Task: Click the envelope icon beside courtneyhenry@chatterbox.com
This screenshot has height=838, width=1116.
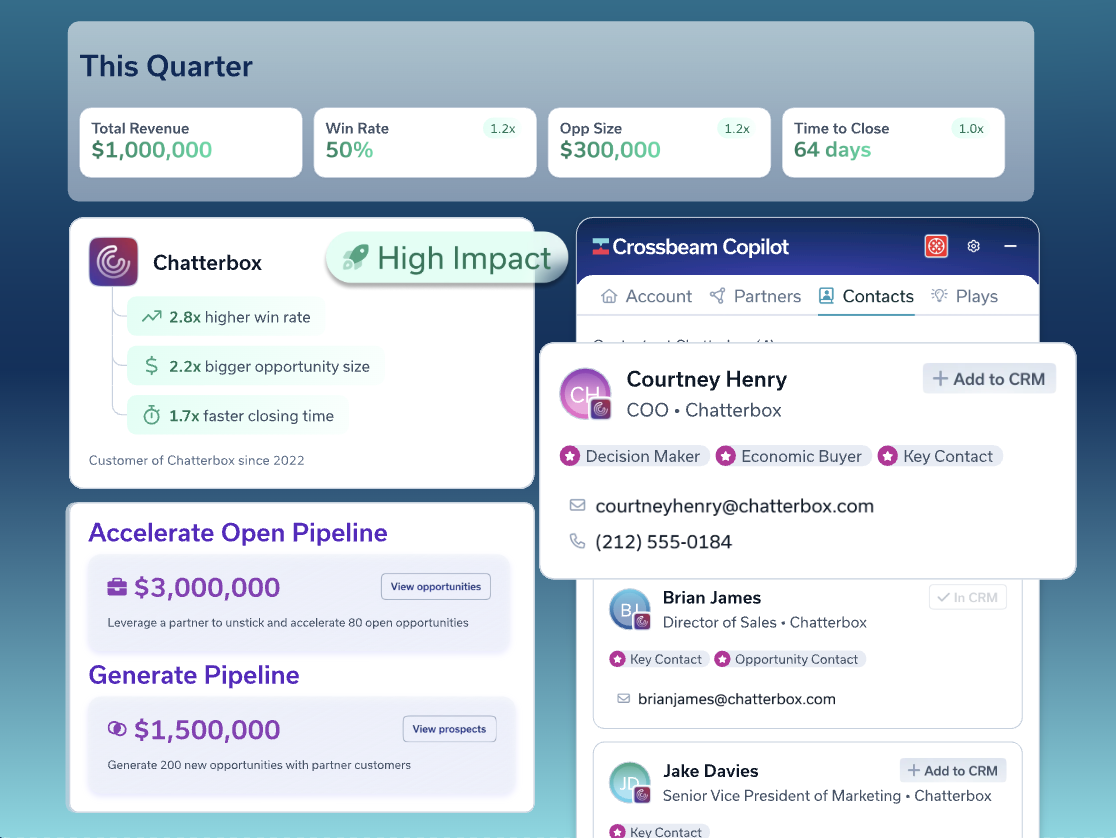Action: [577, 506]
